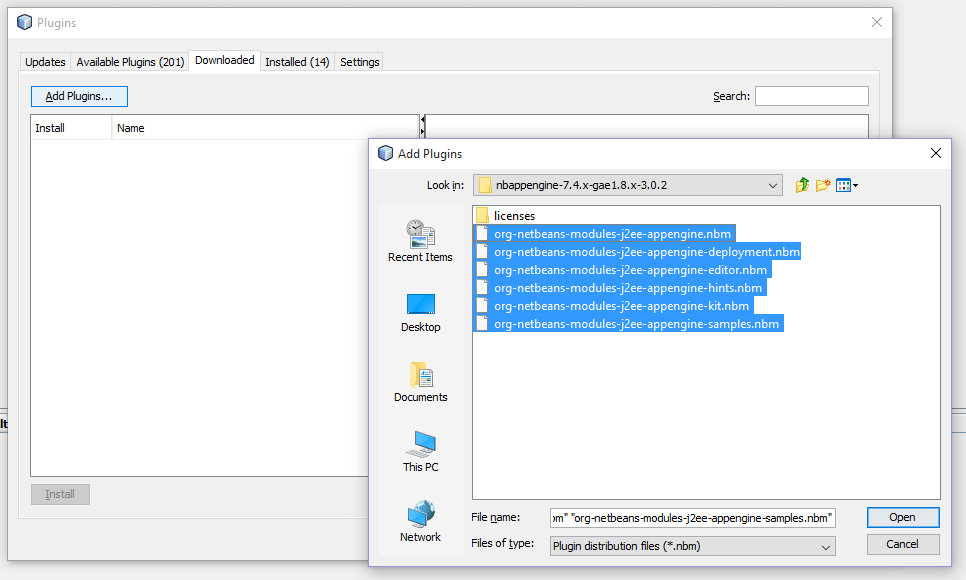
Task: Switch to Available Plugins tab
Action: [130, 62]
